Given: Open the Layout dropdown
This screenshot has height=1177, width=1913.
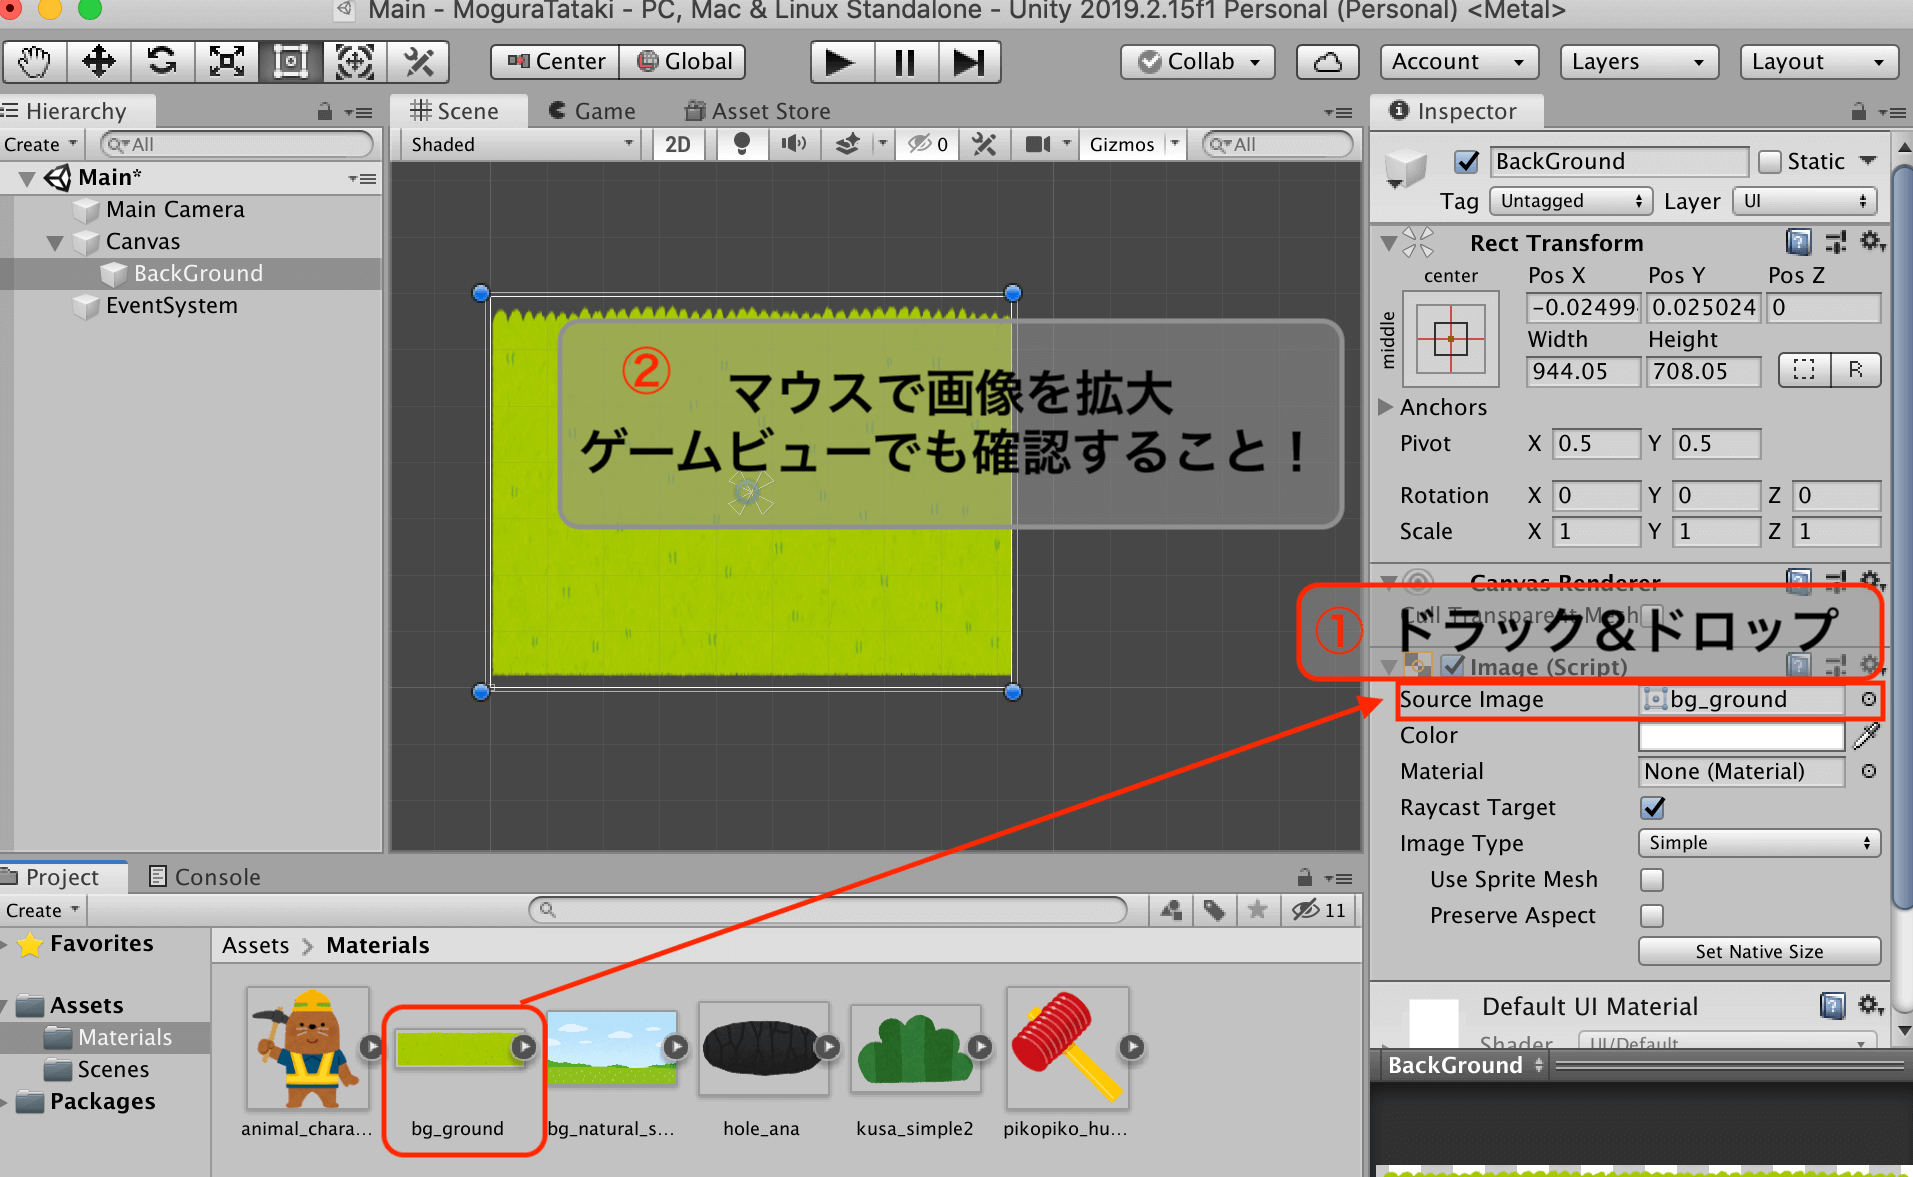Looking at the screenshot, I should point(1818,62).
